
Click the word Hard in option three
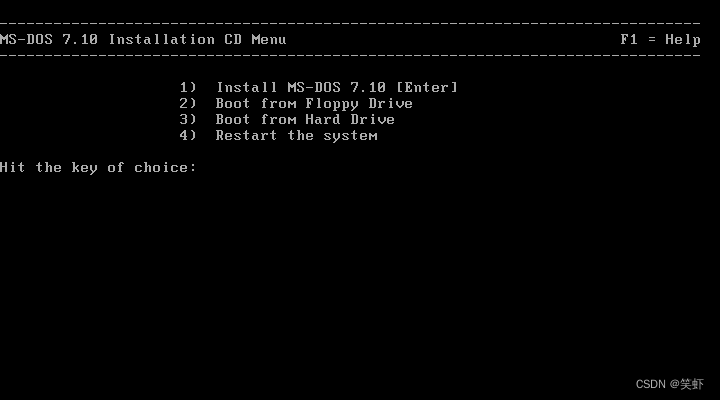323,119
